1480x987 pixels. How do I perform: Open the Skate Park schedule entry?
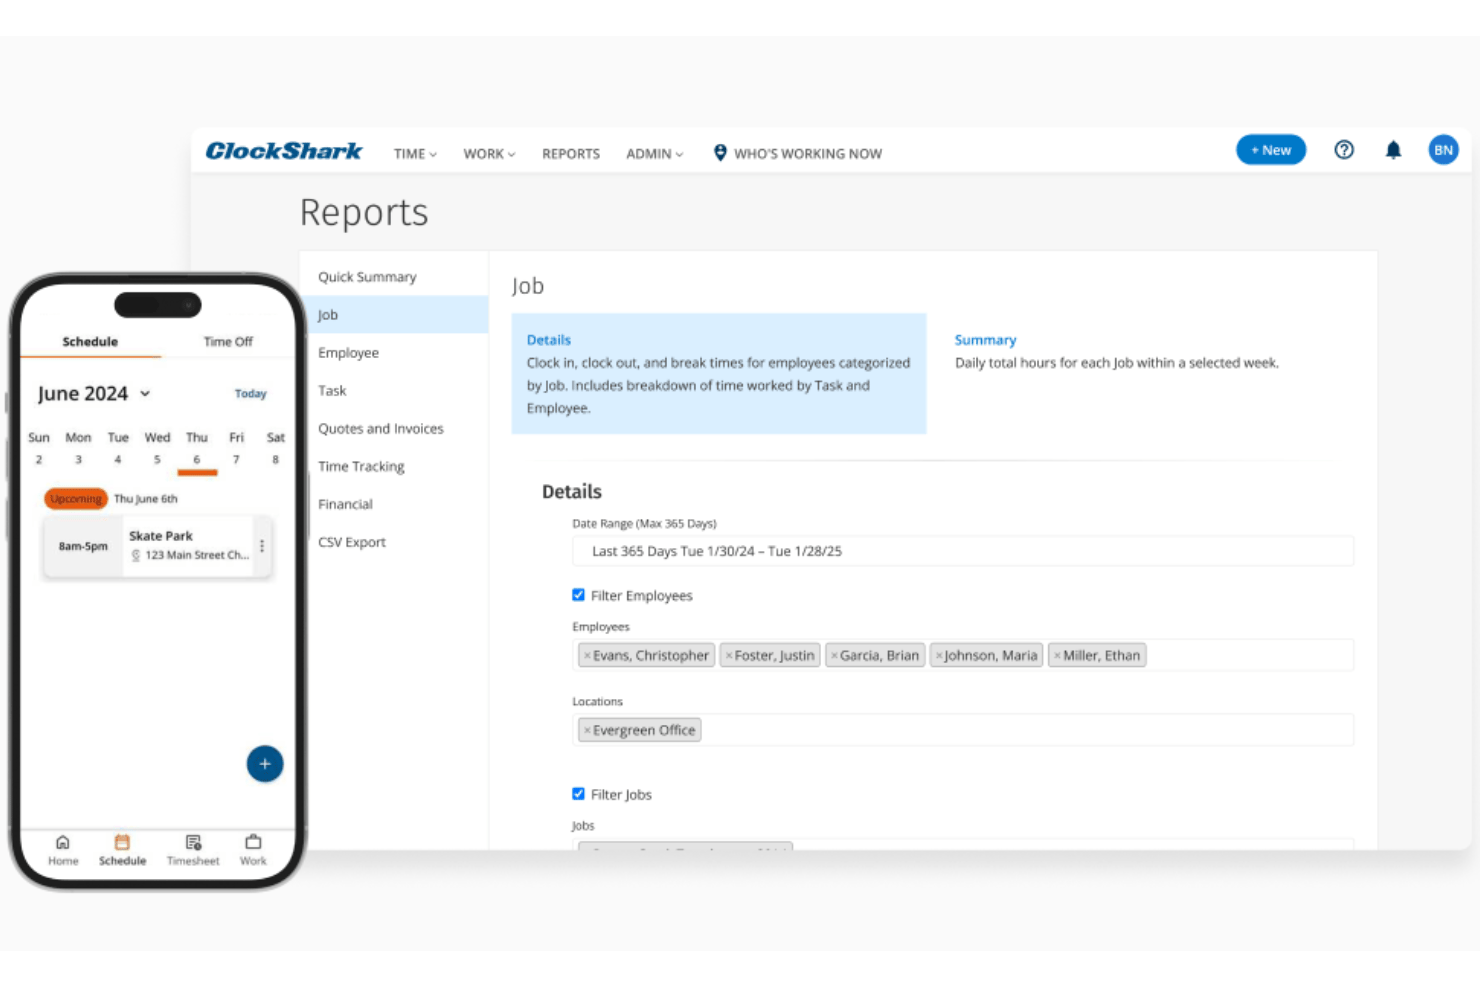[x=158, y=546]
